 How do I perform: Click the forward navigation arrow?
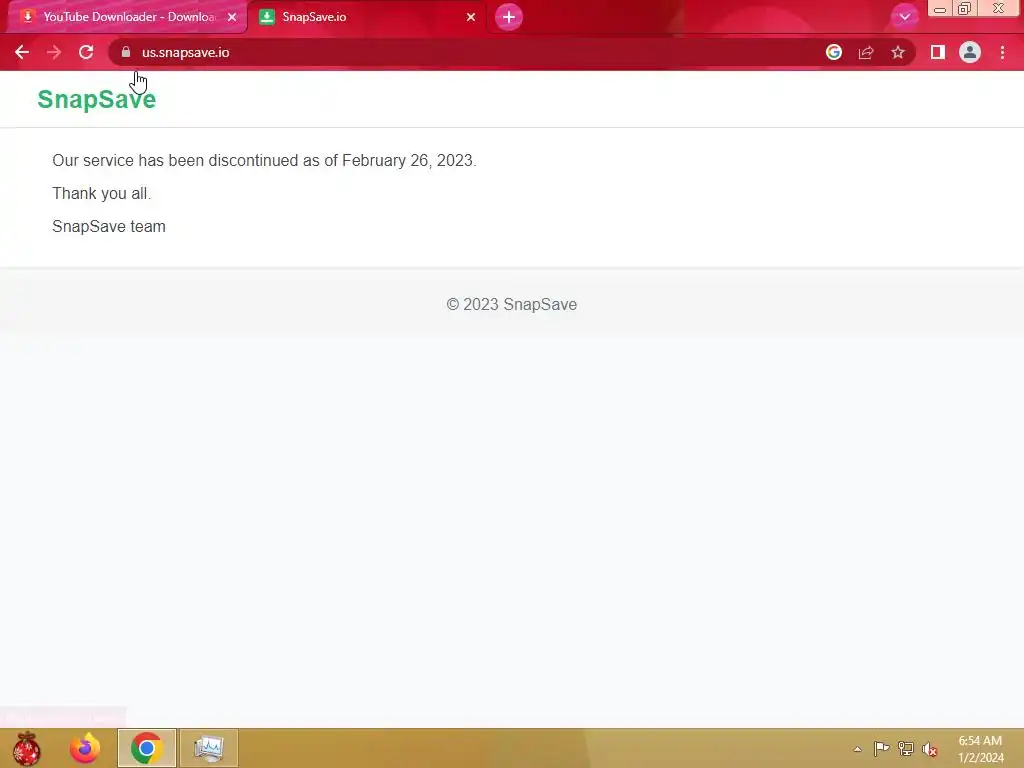(x=54, y=52)
